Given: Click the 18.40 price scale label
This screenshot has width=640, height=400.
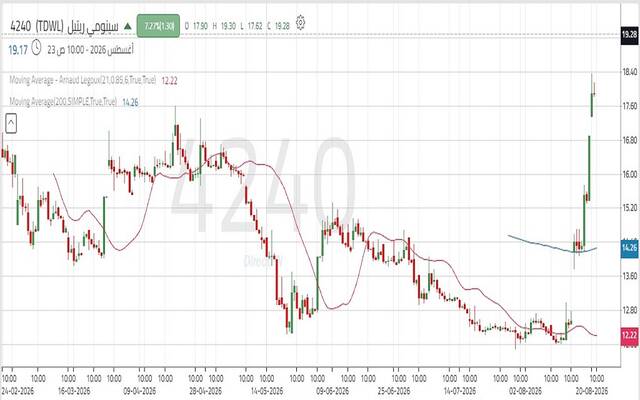Looking at the screenshot, I should 631,72.
